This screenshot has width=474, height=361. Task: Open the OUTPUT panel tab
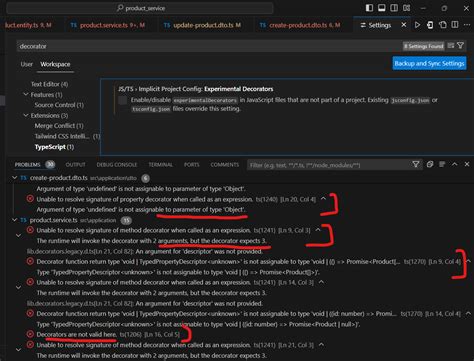pyautogui.click(x=76, y=165)
